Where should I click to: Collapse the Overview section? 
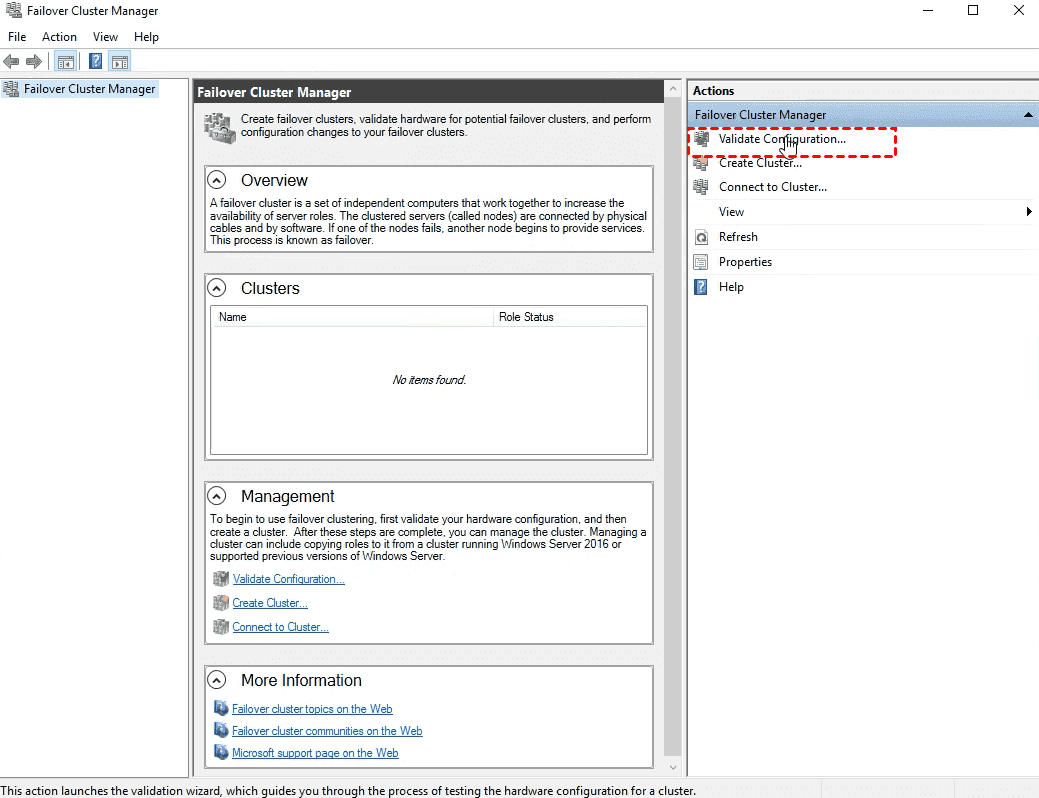(217, 180)
